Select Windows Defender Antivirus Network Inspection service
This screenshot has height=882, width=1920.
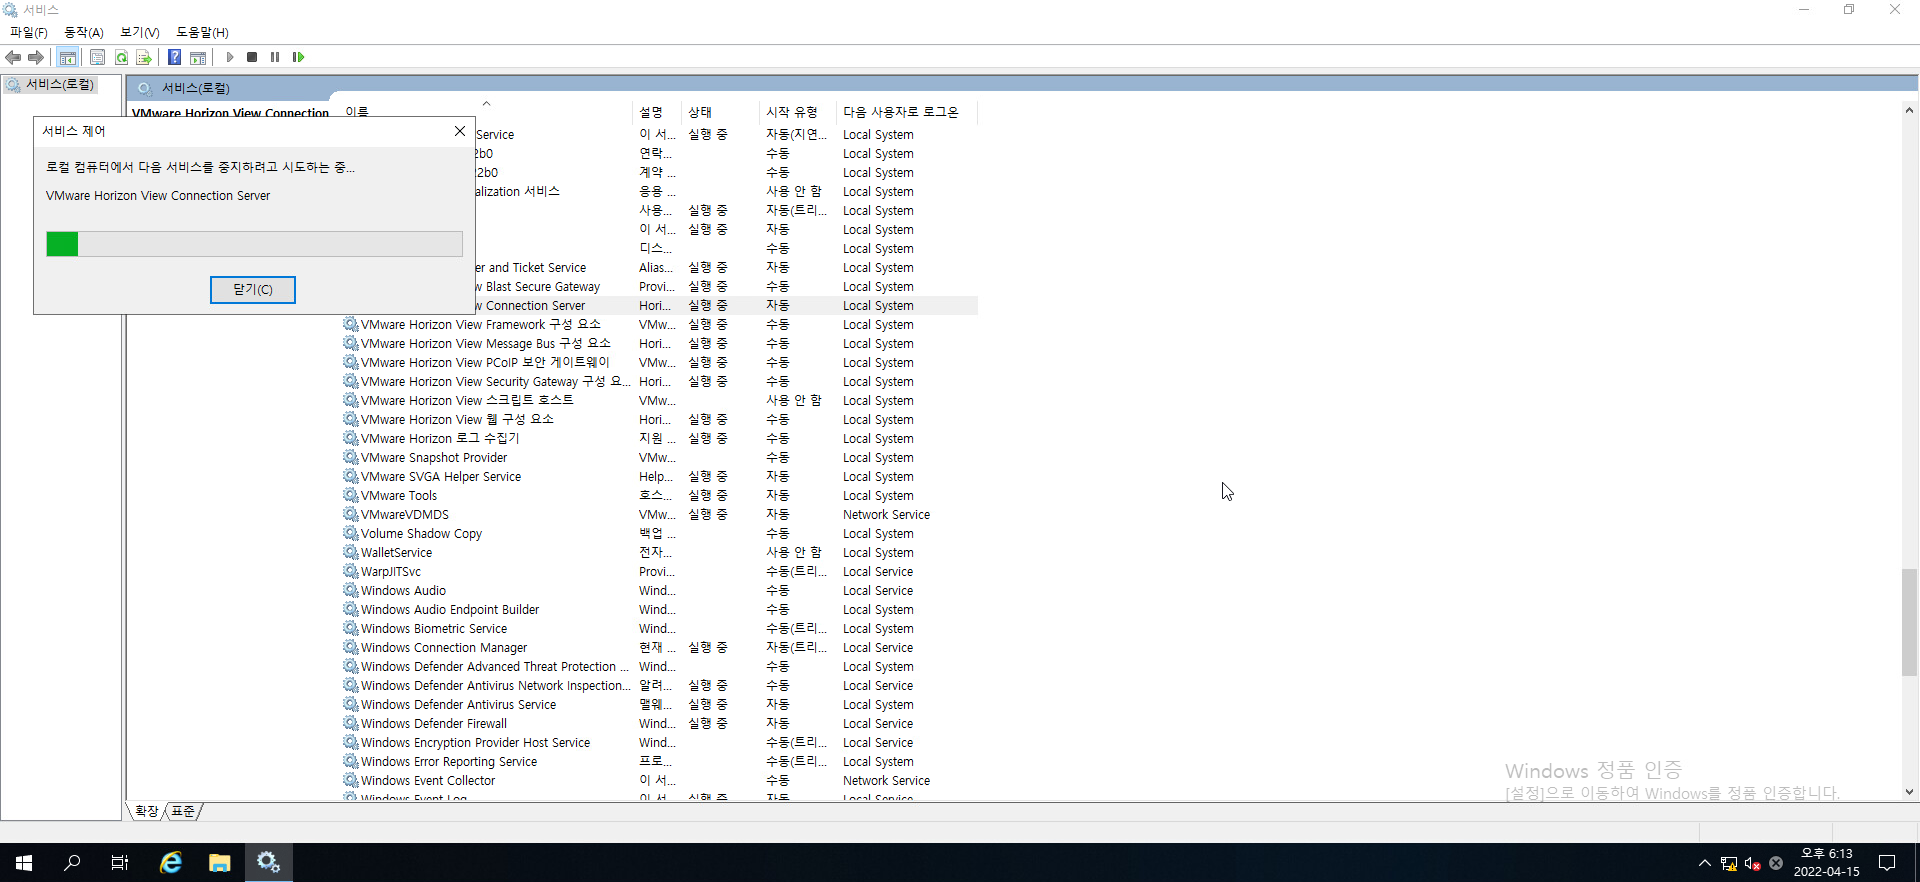click(660, 686)
